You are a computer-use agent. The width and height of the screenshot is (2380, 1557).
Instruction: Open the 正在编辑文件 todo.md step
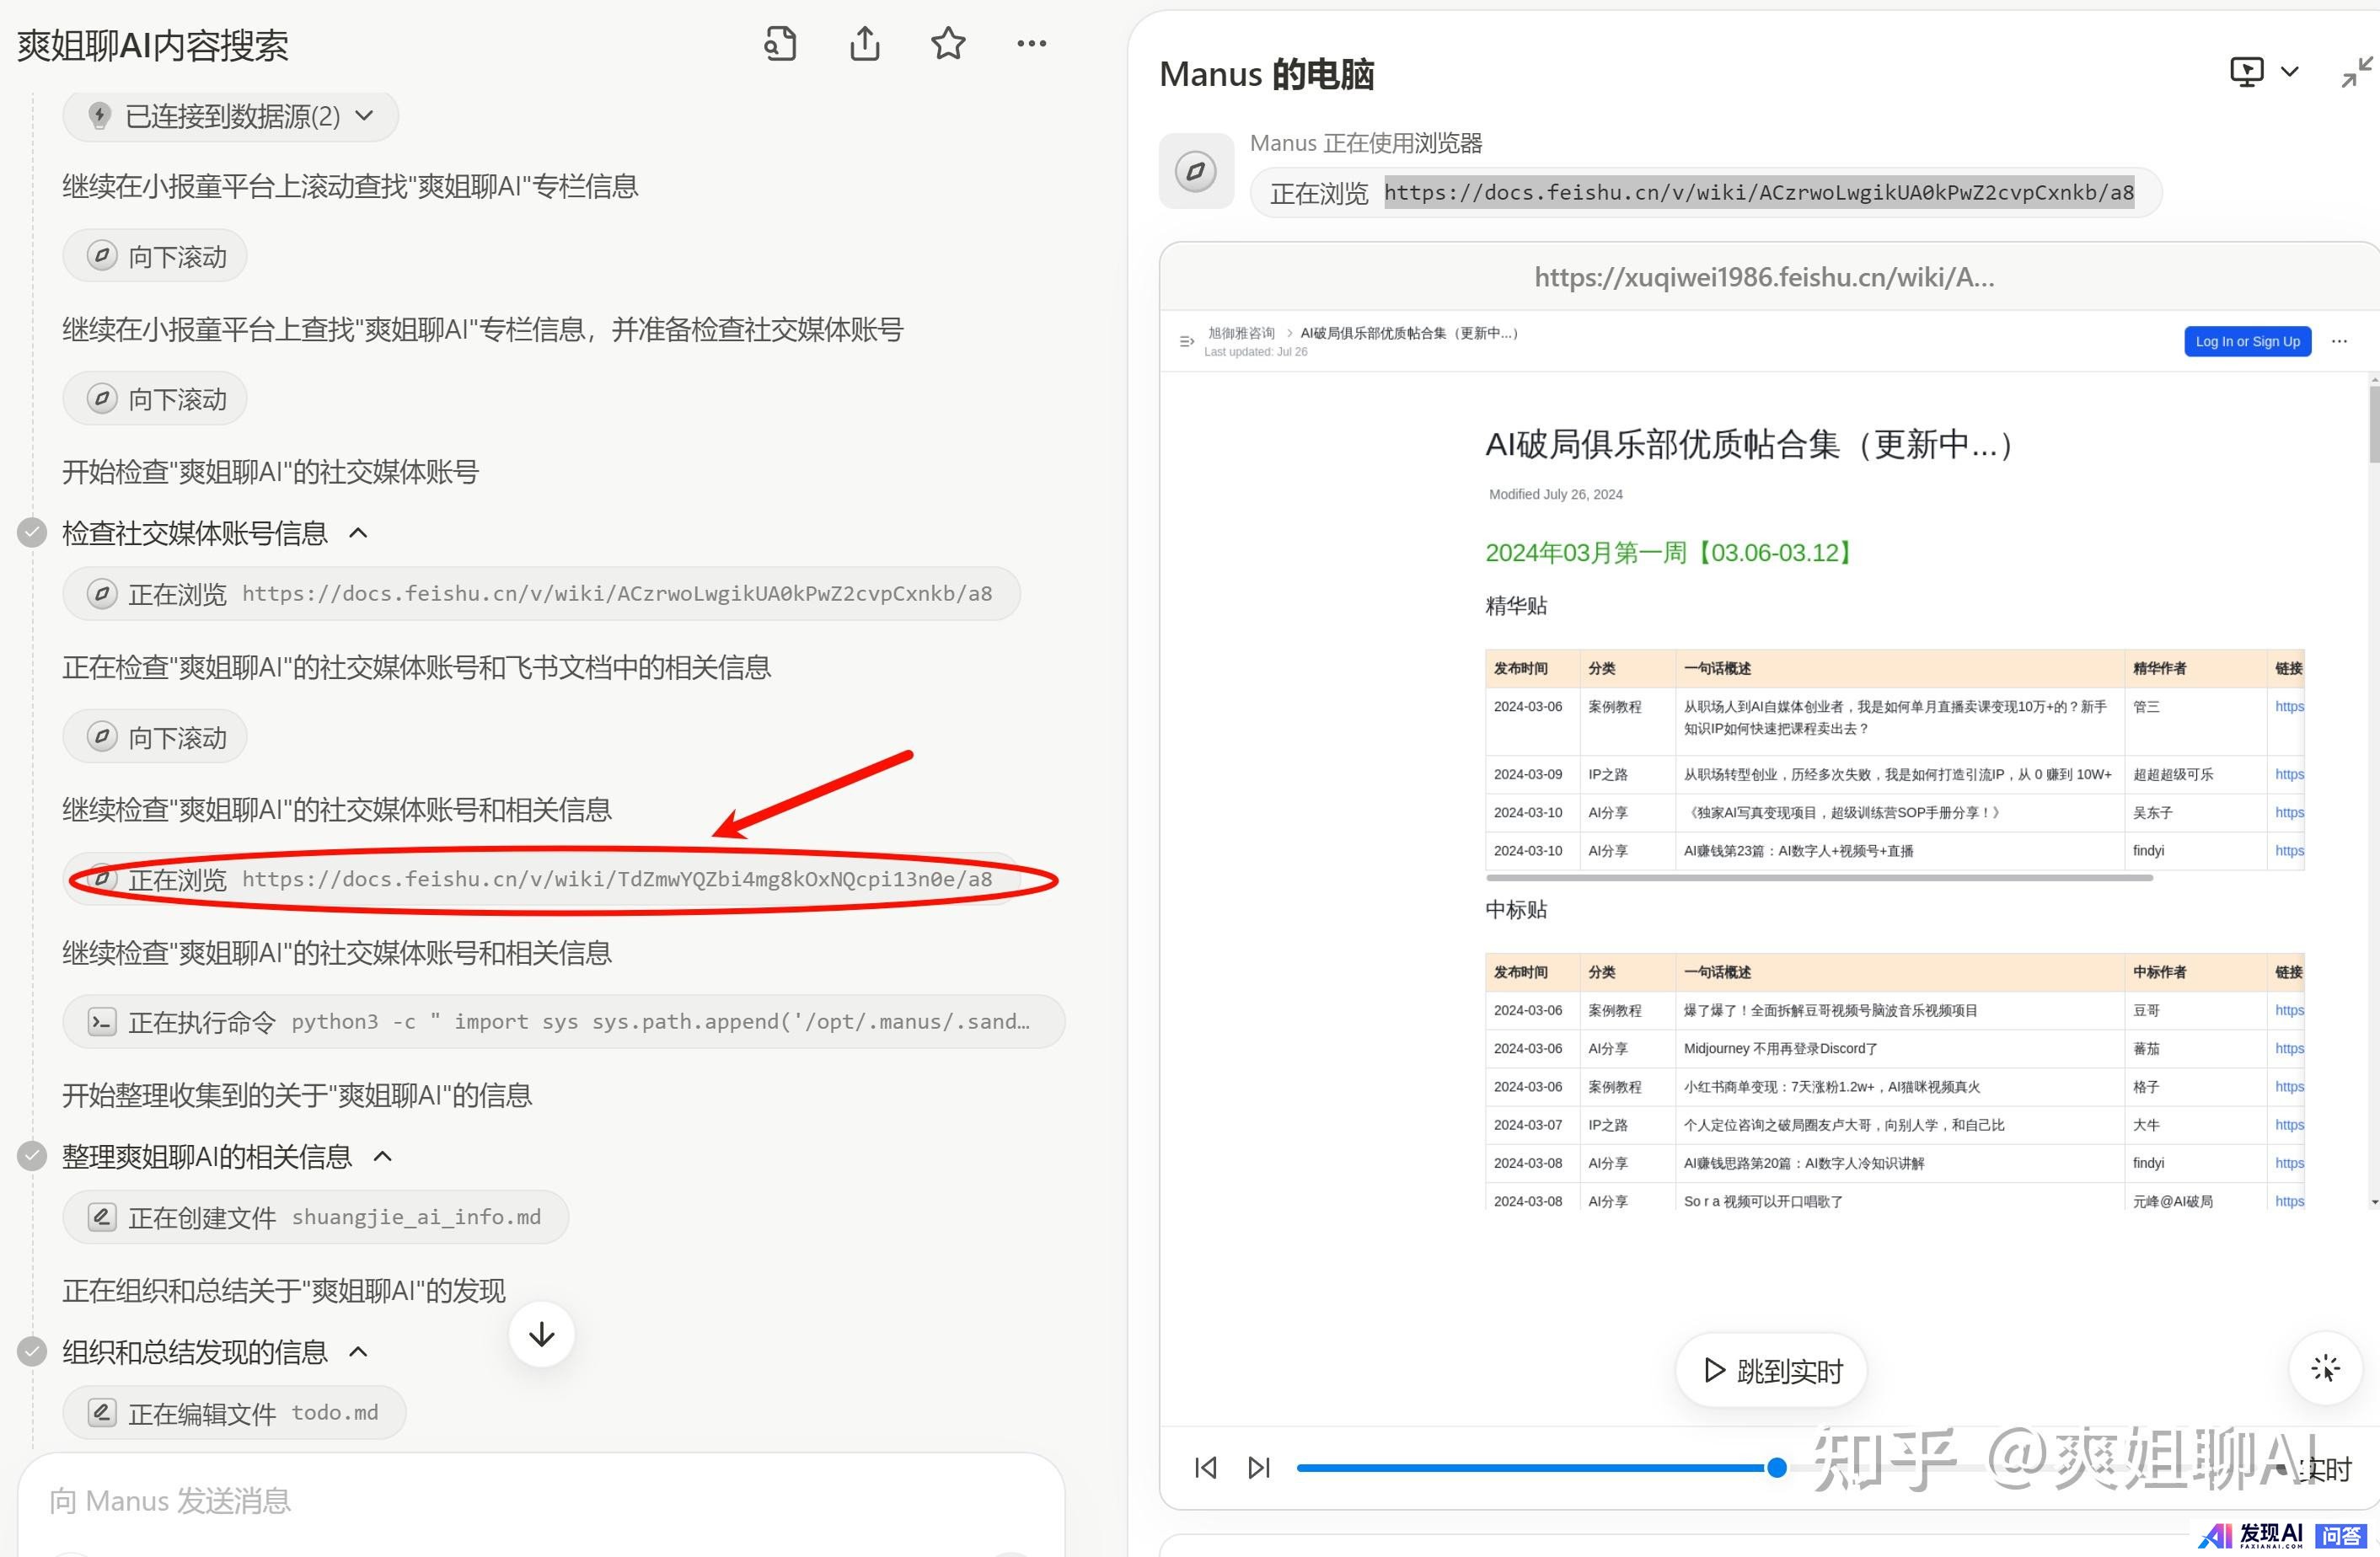(234, 1412)
